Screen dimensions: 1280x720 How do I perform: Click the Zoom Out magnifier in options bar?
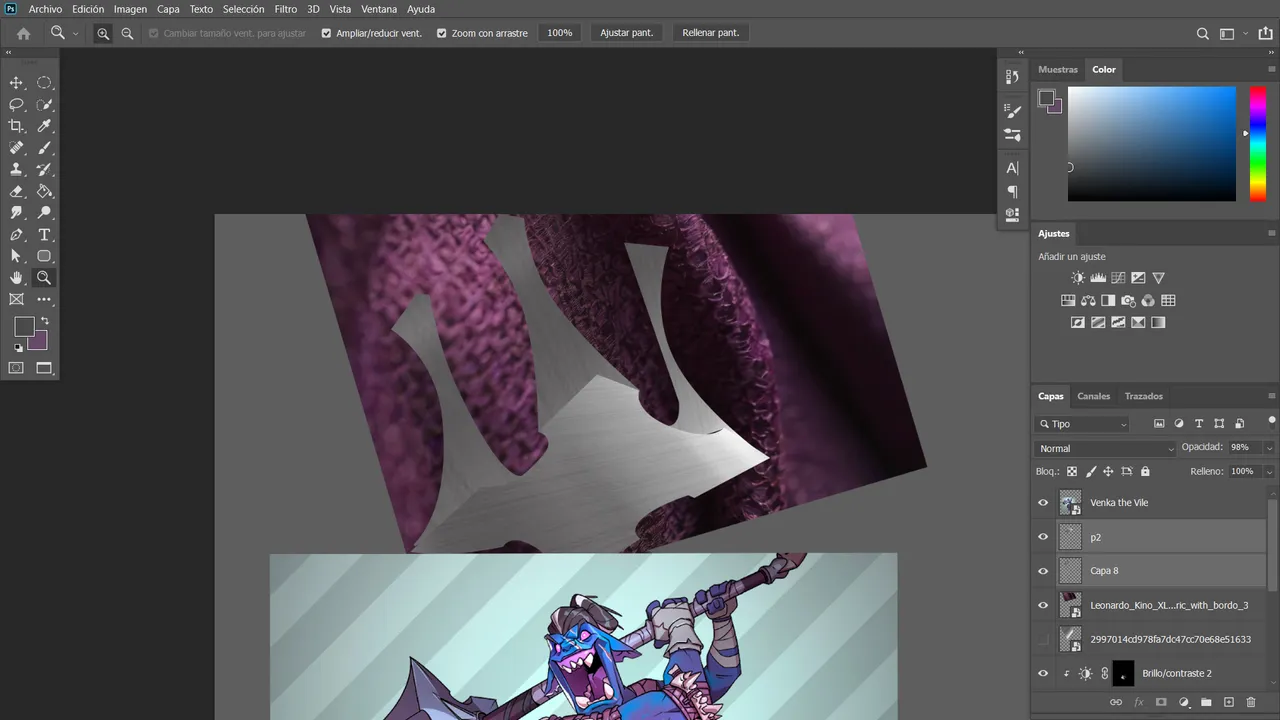[127, 33]
